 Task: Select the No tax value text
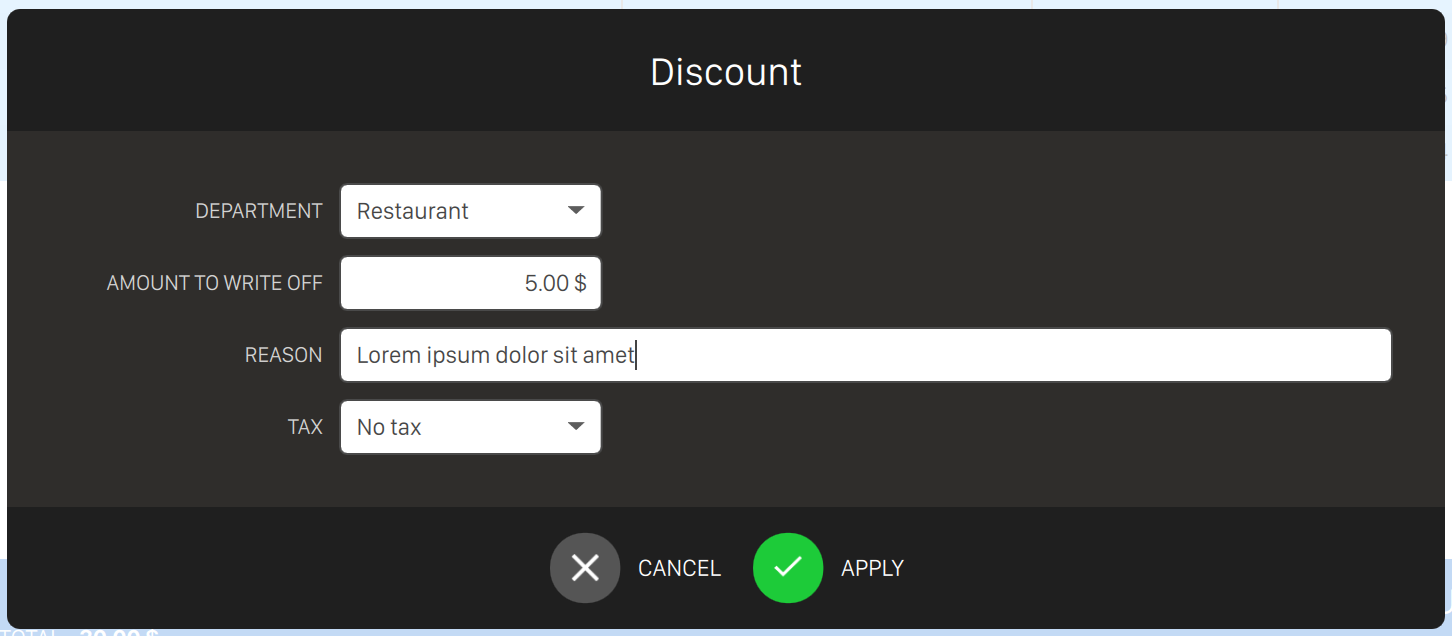tap(389, 427)
